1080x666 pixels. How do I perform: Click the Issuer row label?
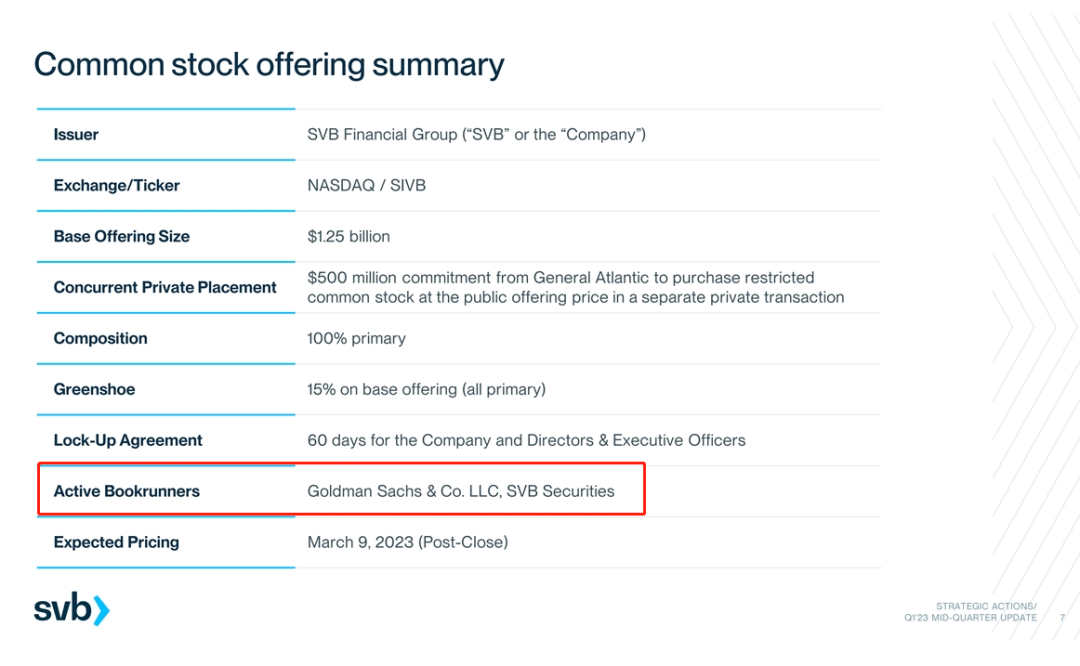click(76, 134)
